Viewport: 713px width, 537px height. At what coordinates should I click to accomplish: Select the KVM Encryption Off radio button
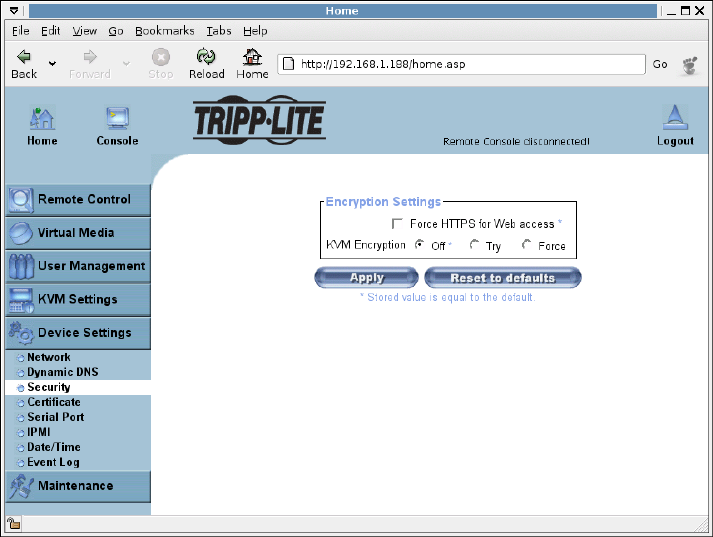coord(419,245)
